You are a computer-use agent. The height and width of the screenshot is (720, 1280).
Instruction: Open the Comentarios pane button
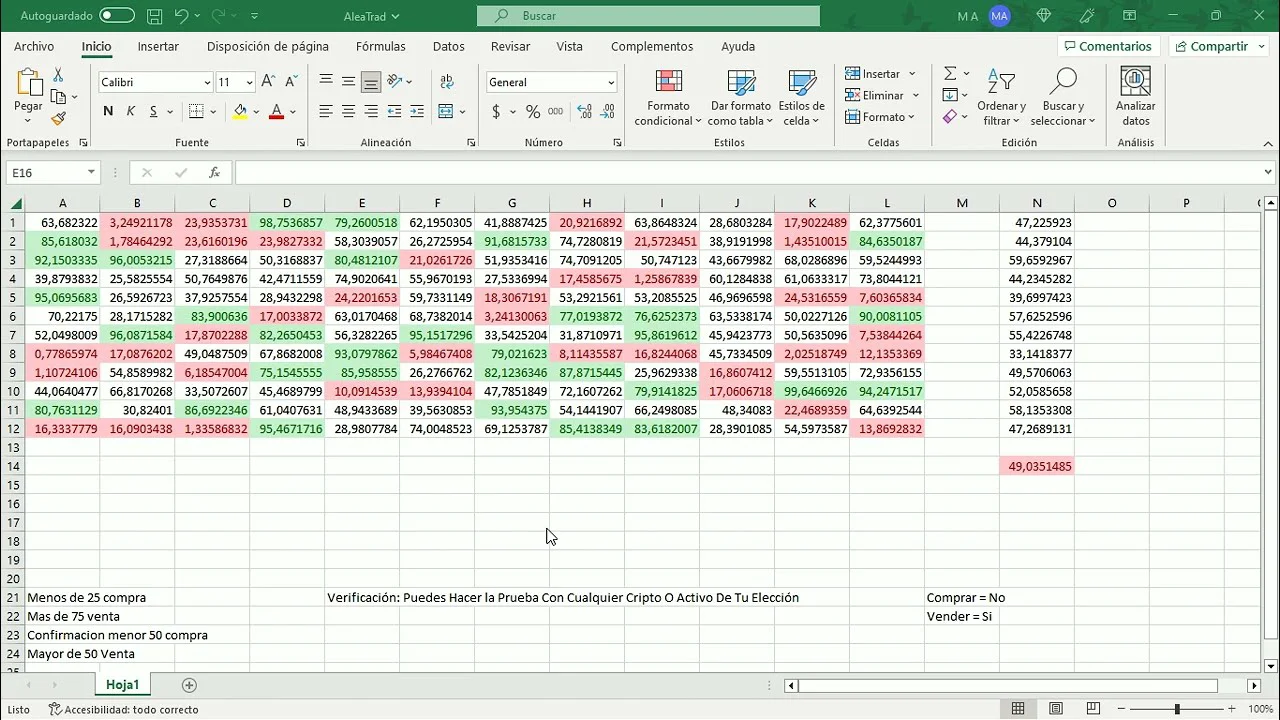click(1107, 47)
